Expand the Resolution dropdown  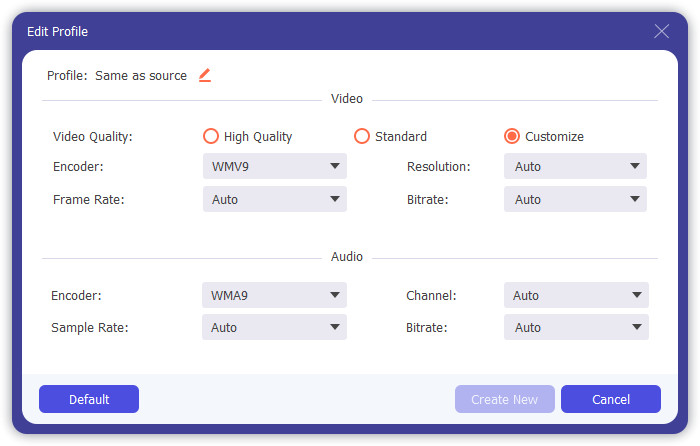coord(575,166)
